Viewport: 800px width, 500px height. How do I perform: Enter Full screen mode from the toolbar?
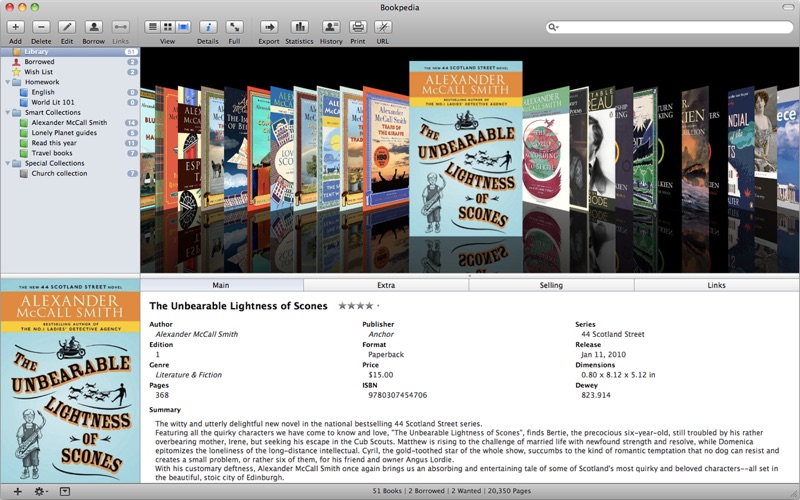click(234, 27)
